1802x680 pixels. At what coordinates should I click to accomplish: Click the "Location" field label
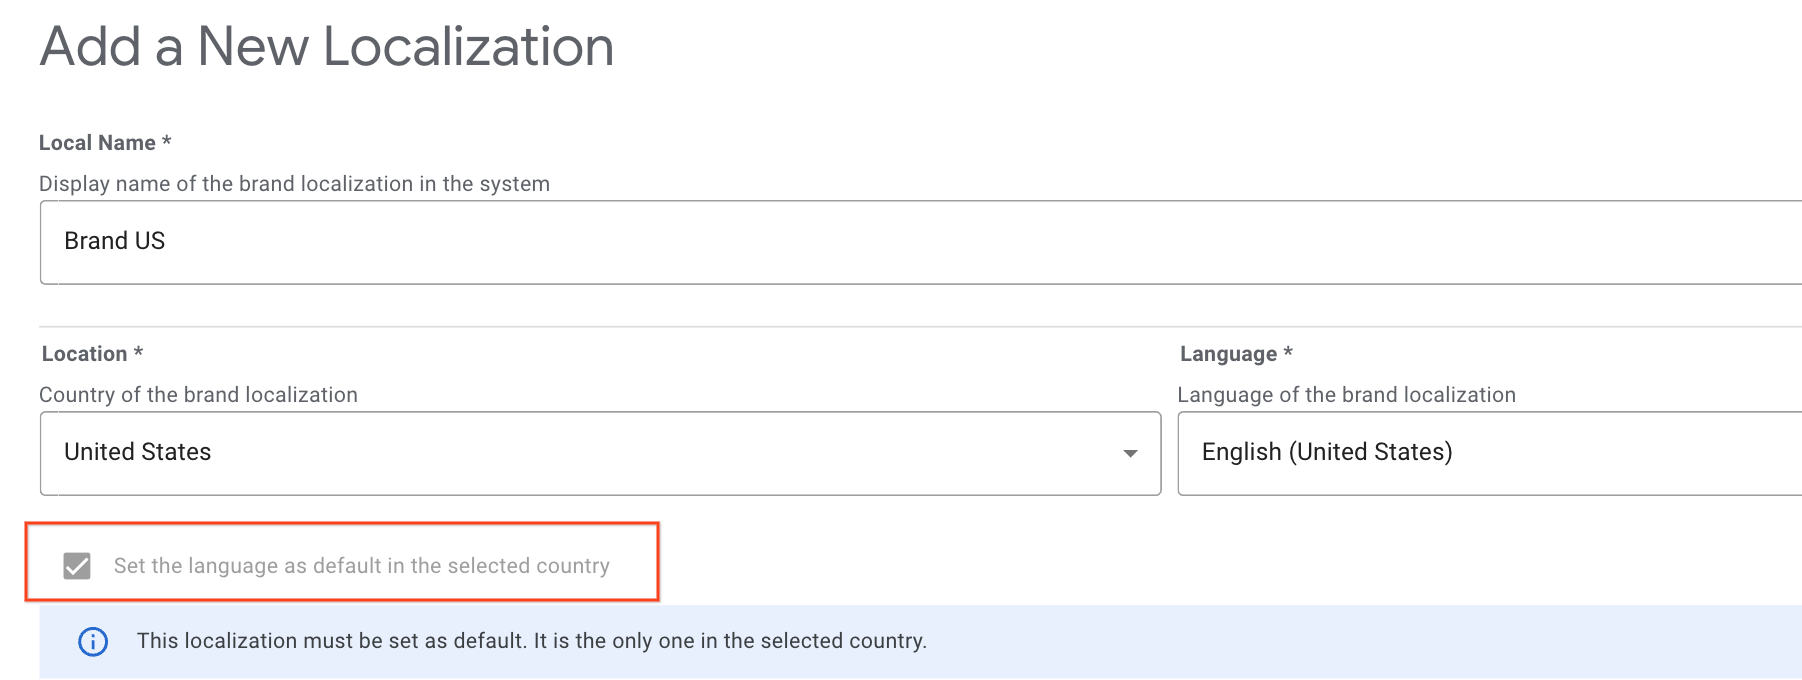85,354
